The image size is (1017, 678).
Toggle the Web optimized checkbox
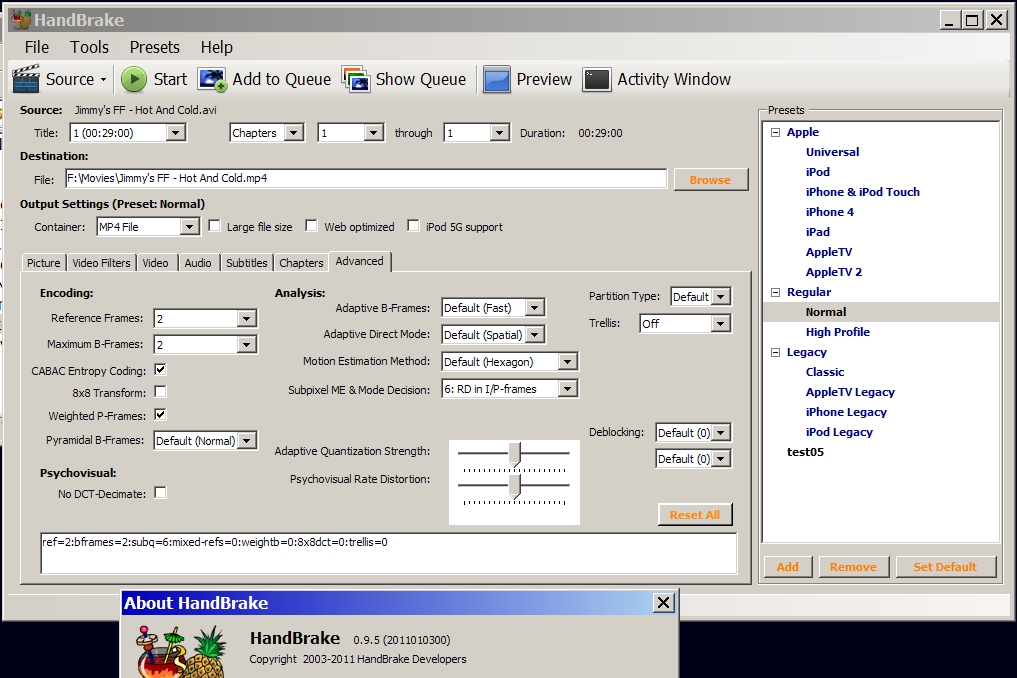311,226
